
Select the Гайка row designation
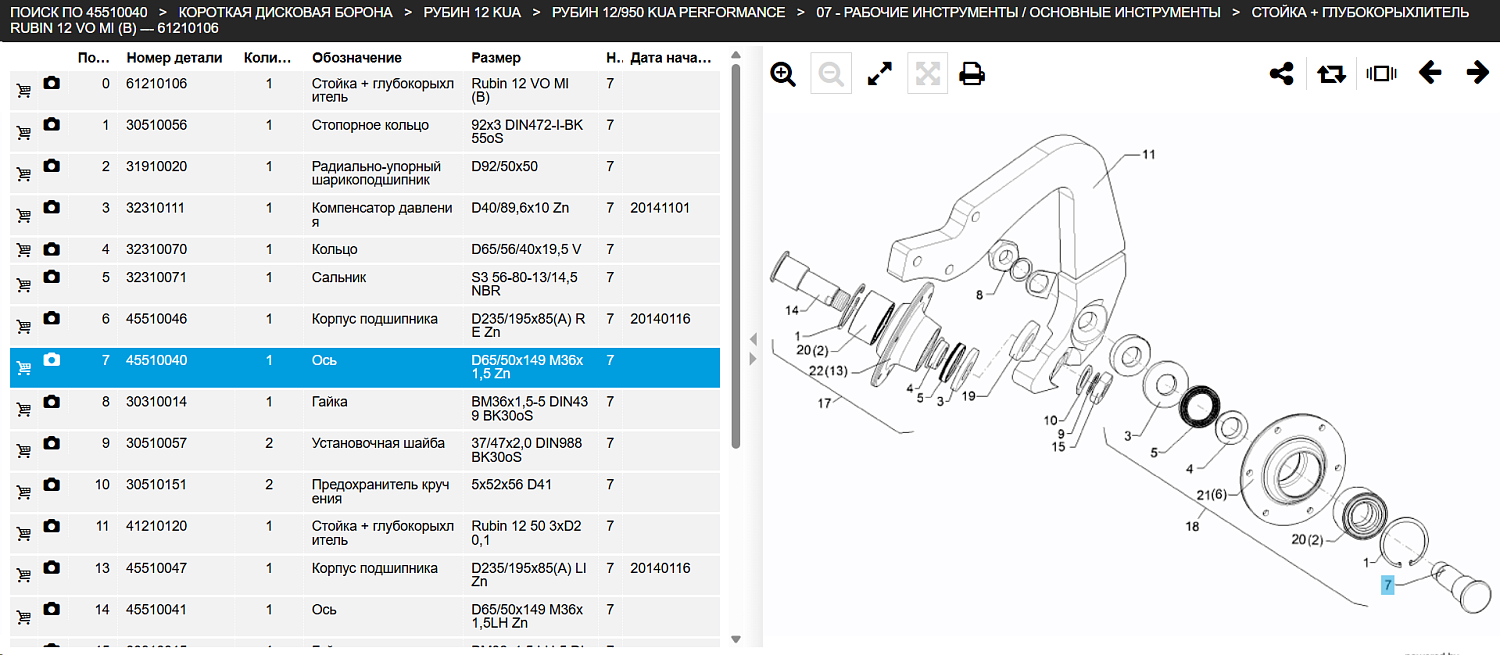(x=330, y=401)
